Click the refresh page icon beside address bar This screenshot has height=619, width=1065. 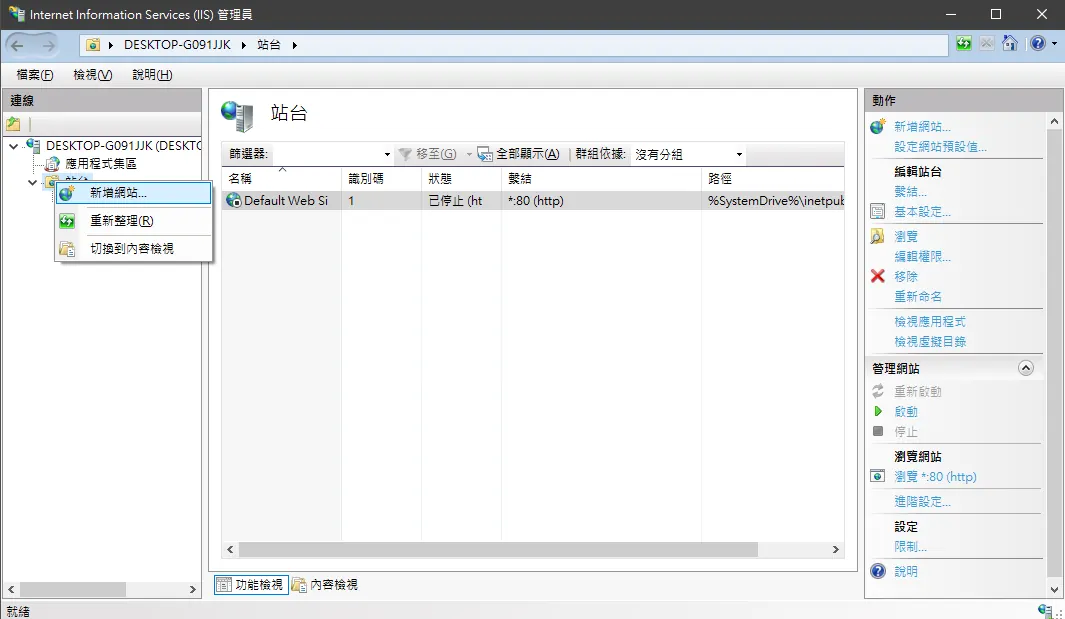click(964, 44)
